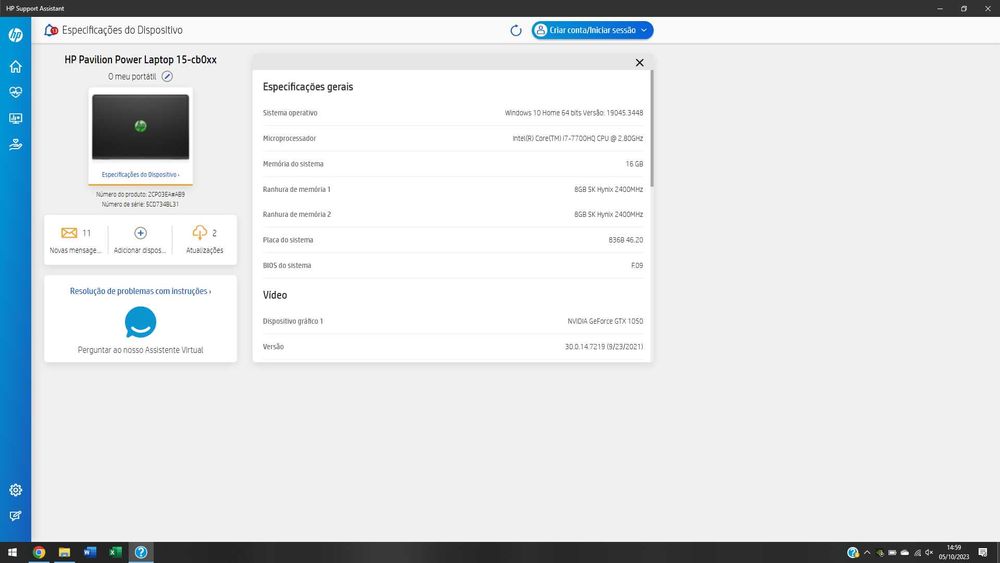Click battery icon in system tray
1000x563 pixels.
coord(892,553)
